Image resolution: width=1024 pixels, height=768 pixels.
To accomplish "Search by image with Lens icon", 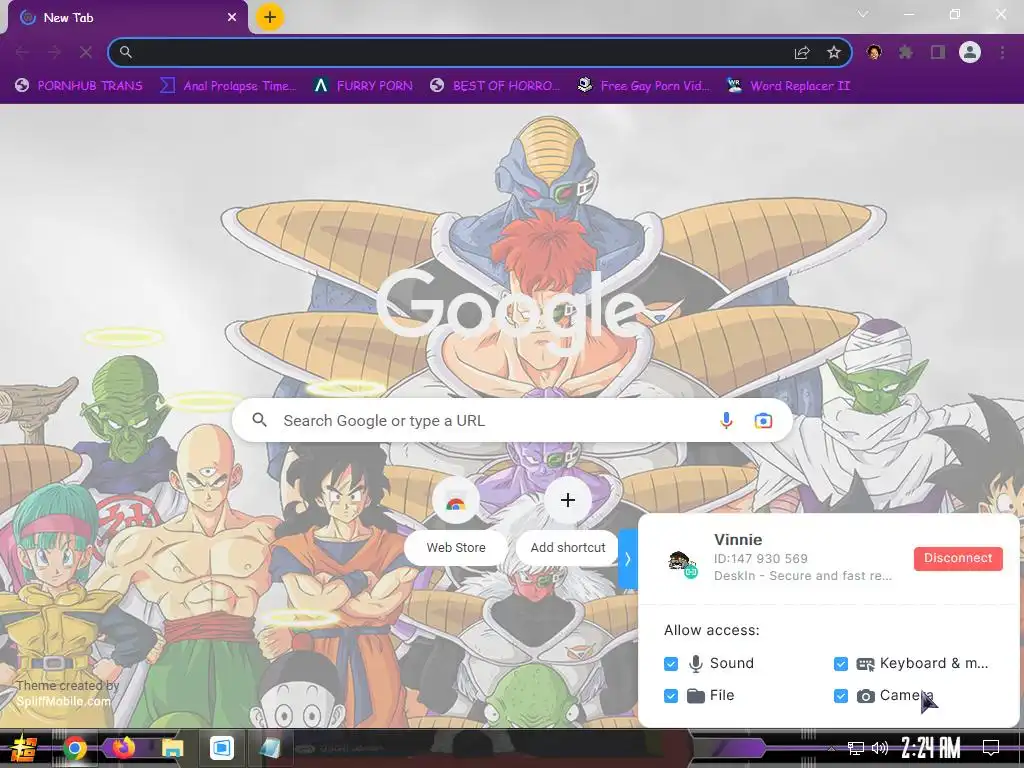I will [x=763, y=421].
